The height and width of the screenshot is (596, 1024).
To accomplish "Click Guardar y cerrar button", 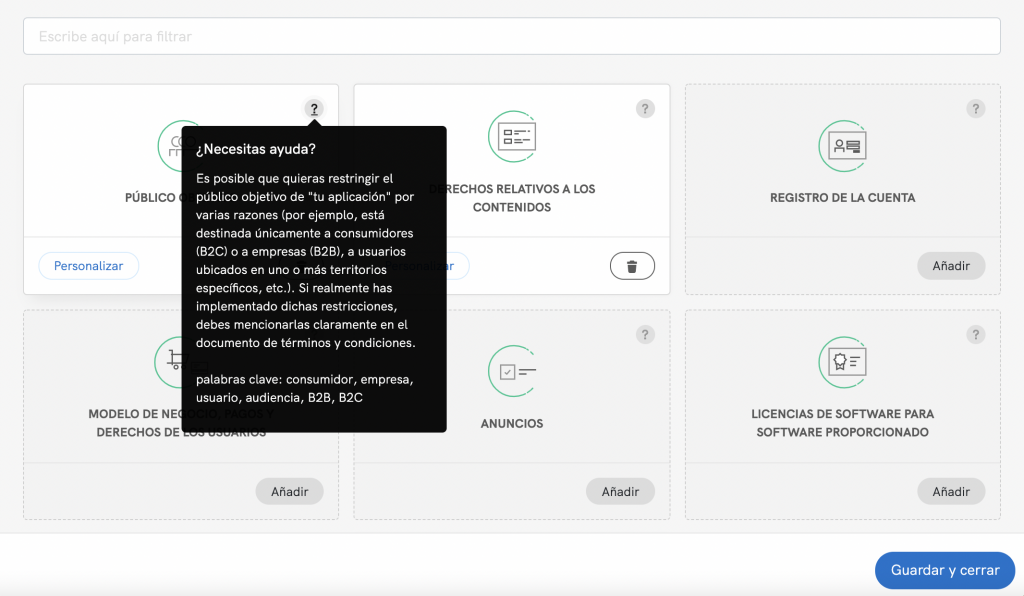I will click(x=944, y=570).
